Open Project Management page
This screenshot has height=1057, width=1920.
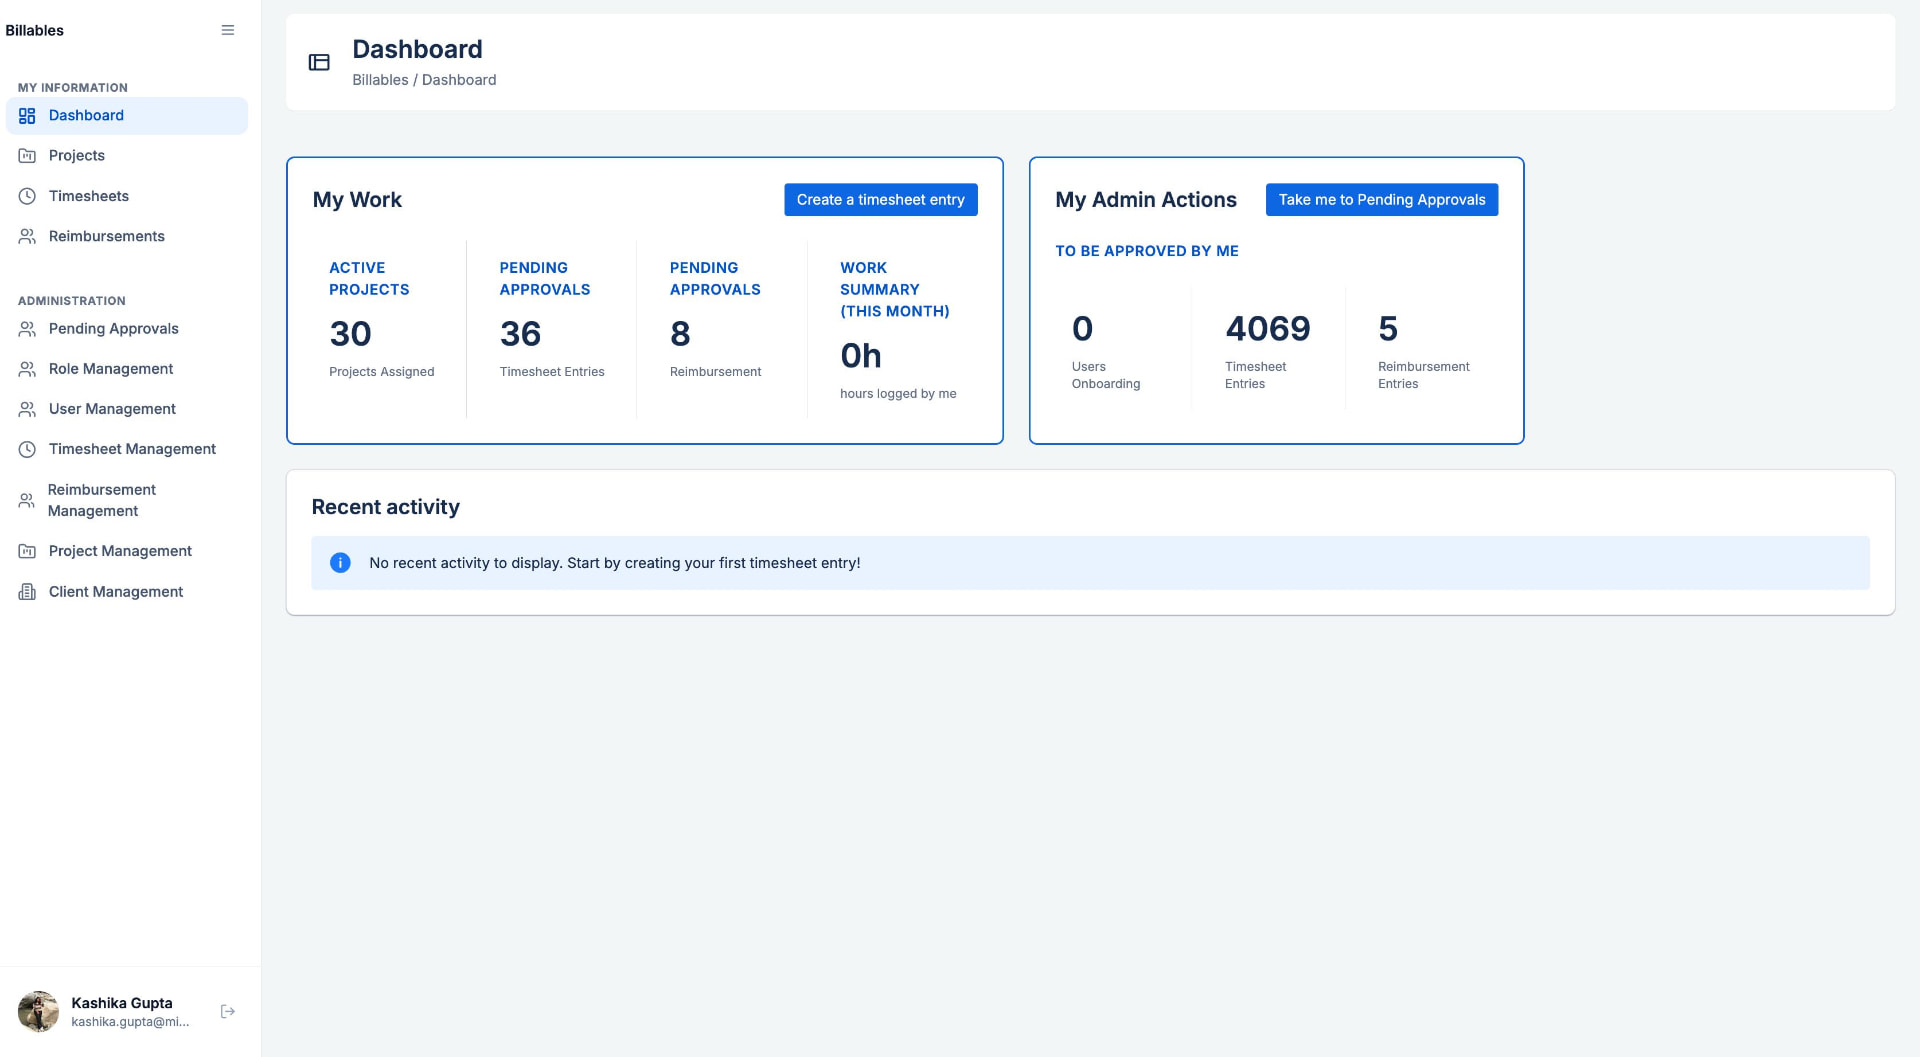(127, 551)
